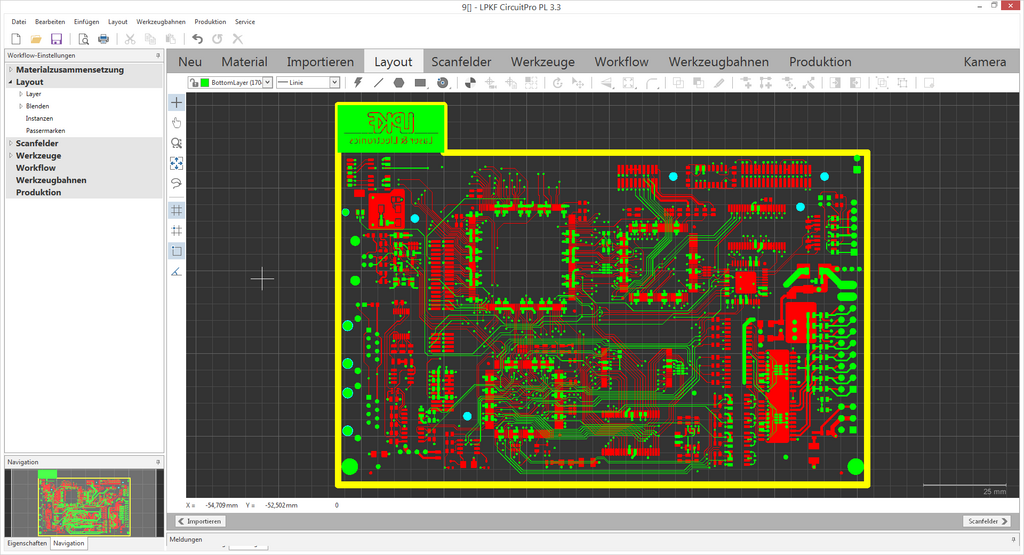Viewport: 1024px width, 555px height.
Task: Click the Print icon in toolbar
Action: 103,39
